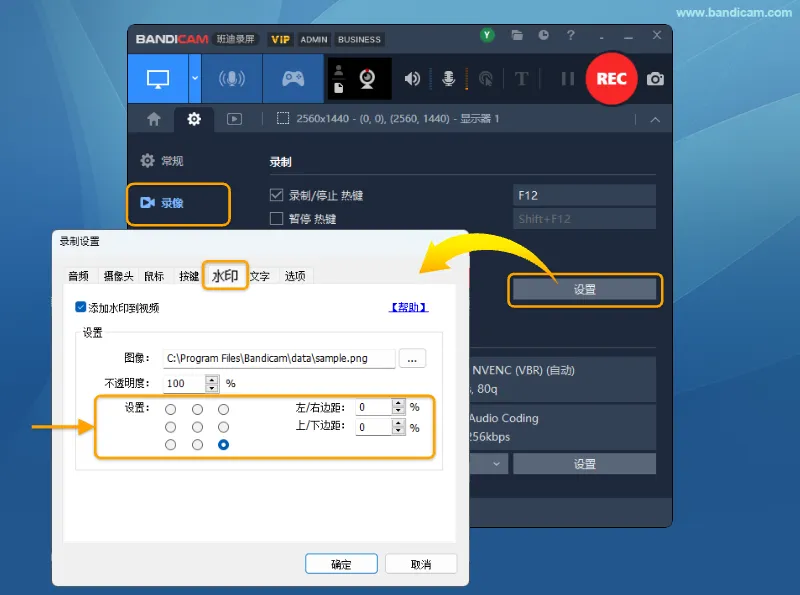Take screenshot with camera icon
This screenshot has width=800, height=595.
655,79
